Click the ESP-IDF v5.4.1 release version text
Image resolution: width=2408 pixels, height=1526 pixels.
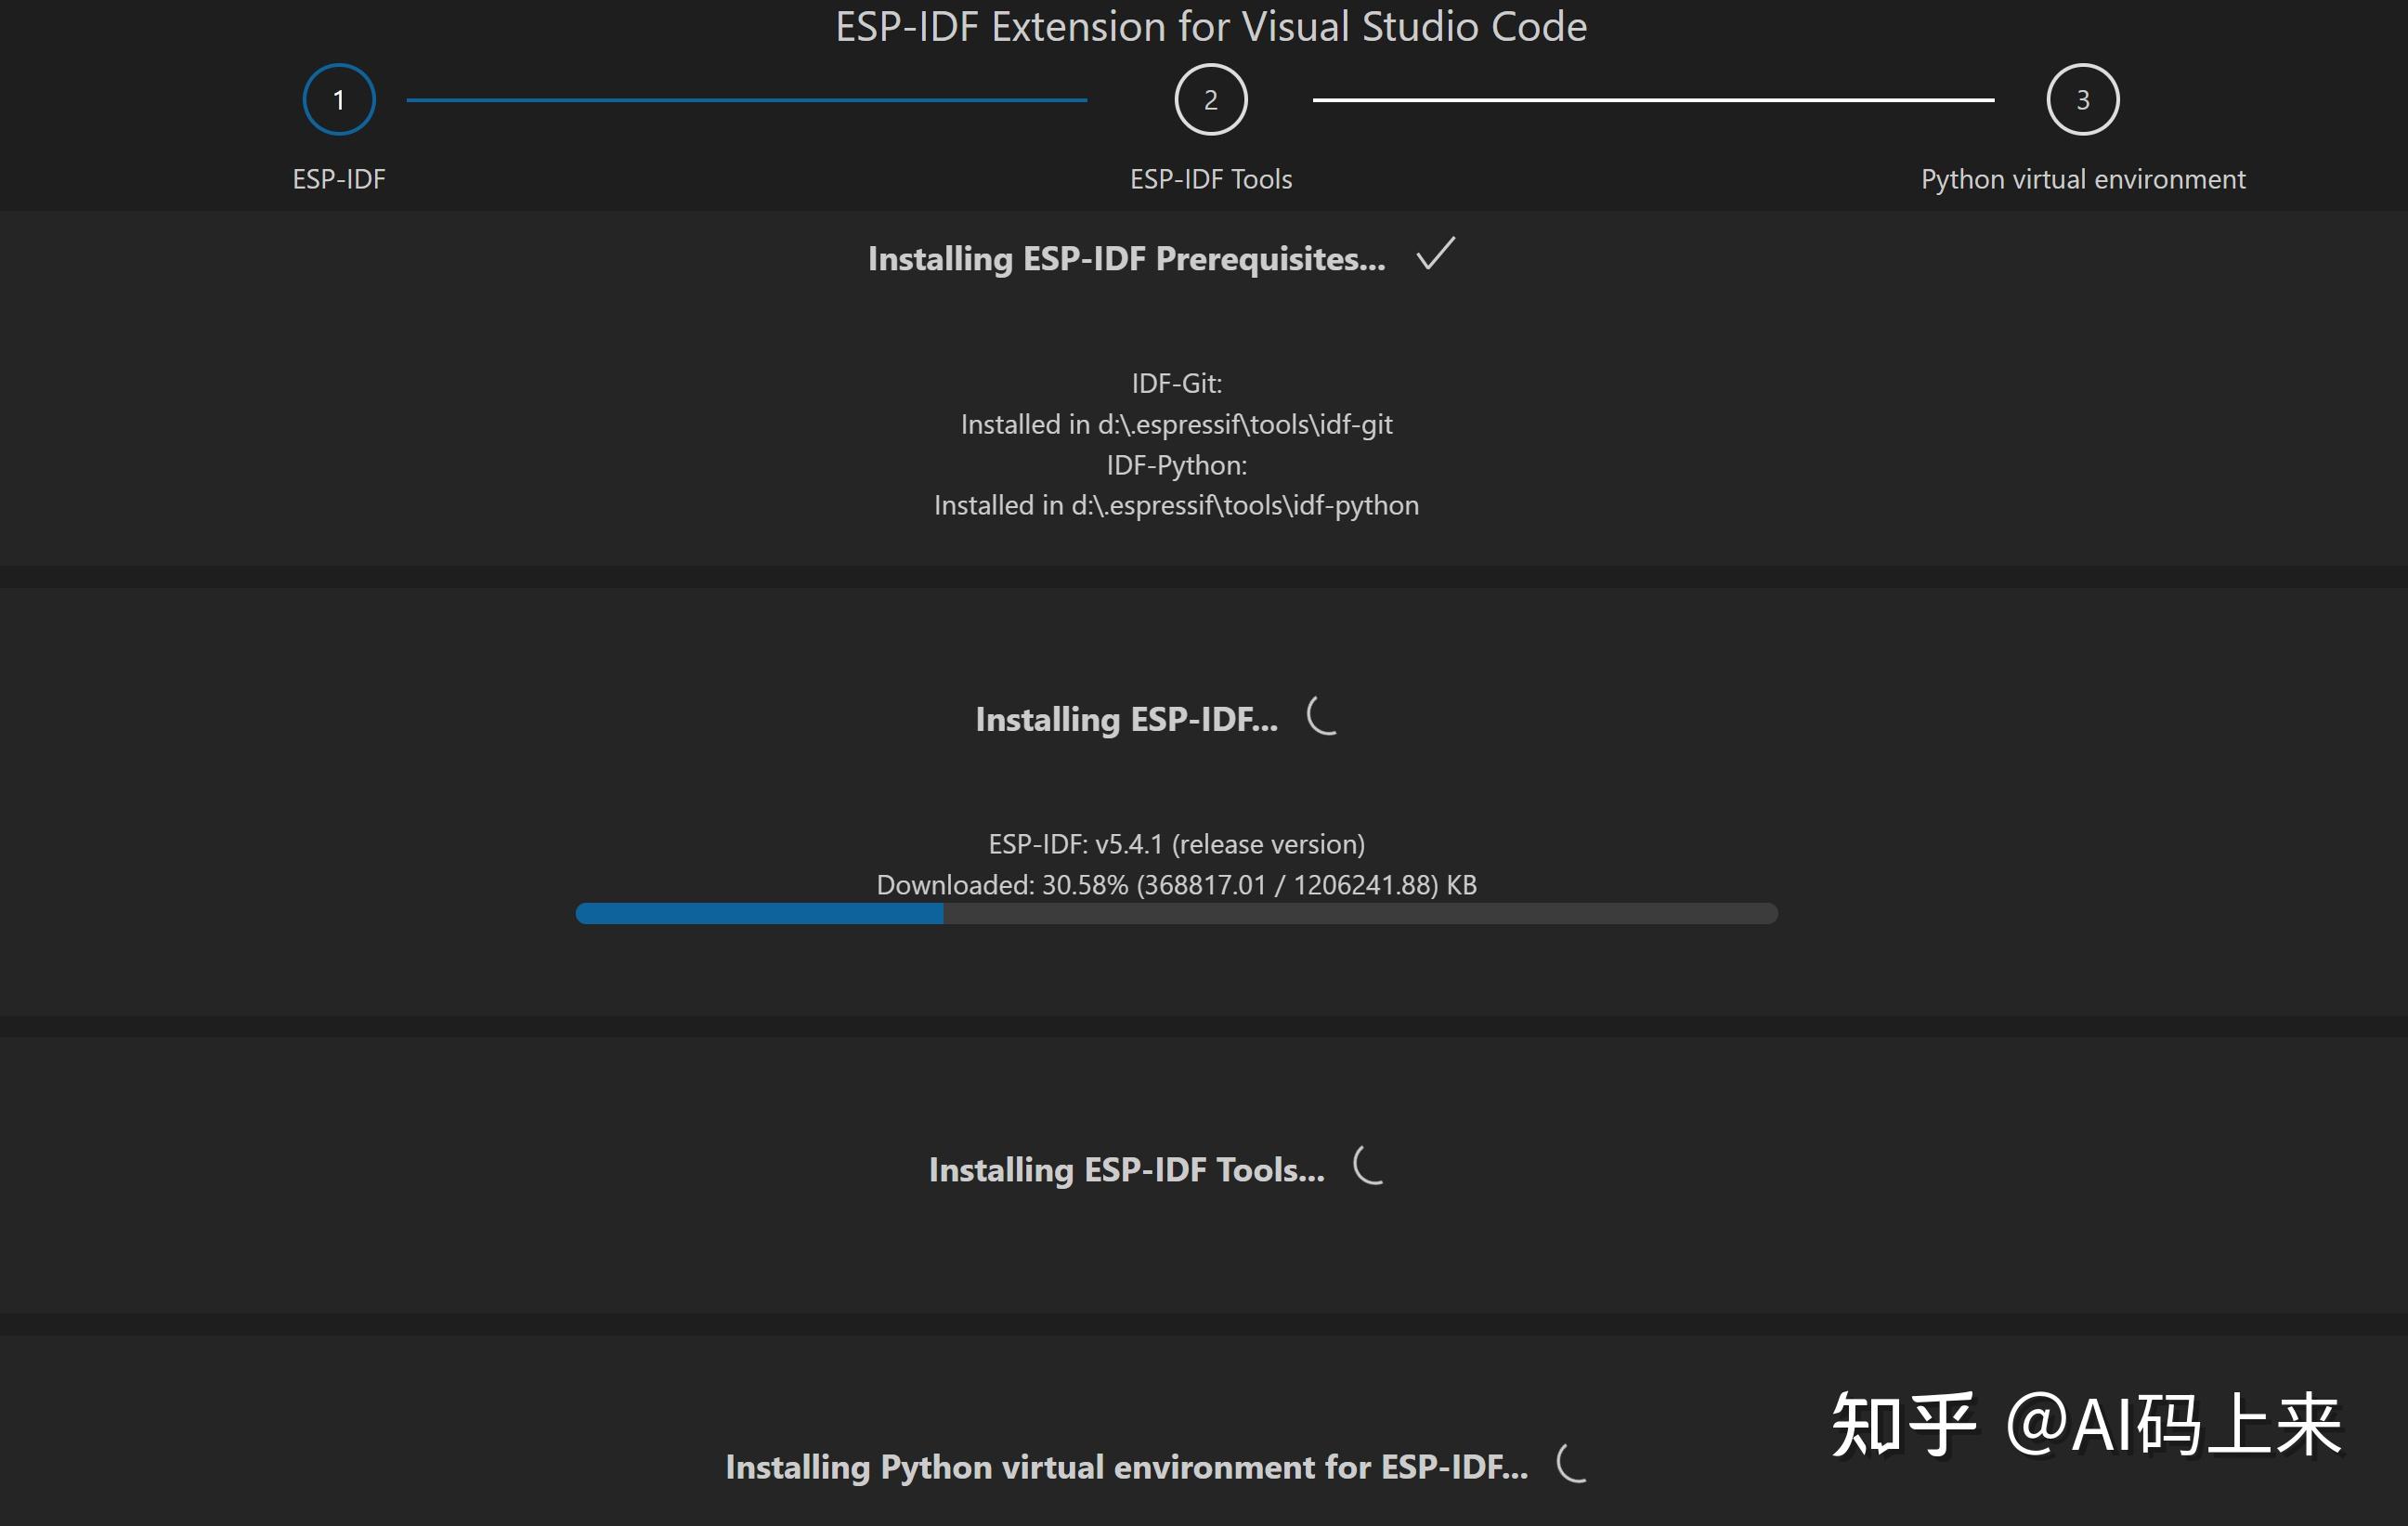(x=1176, y=844)
